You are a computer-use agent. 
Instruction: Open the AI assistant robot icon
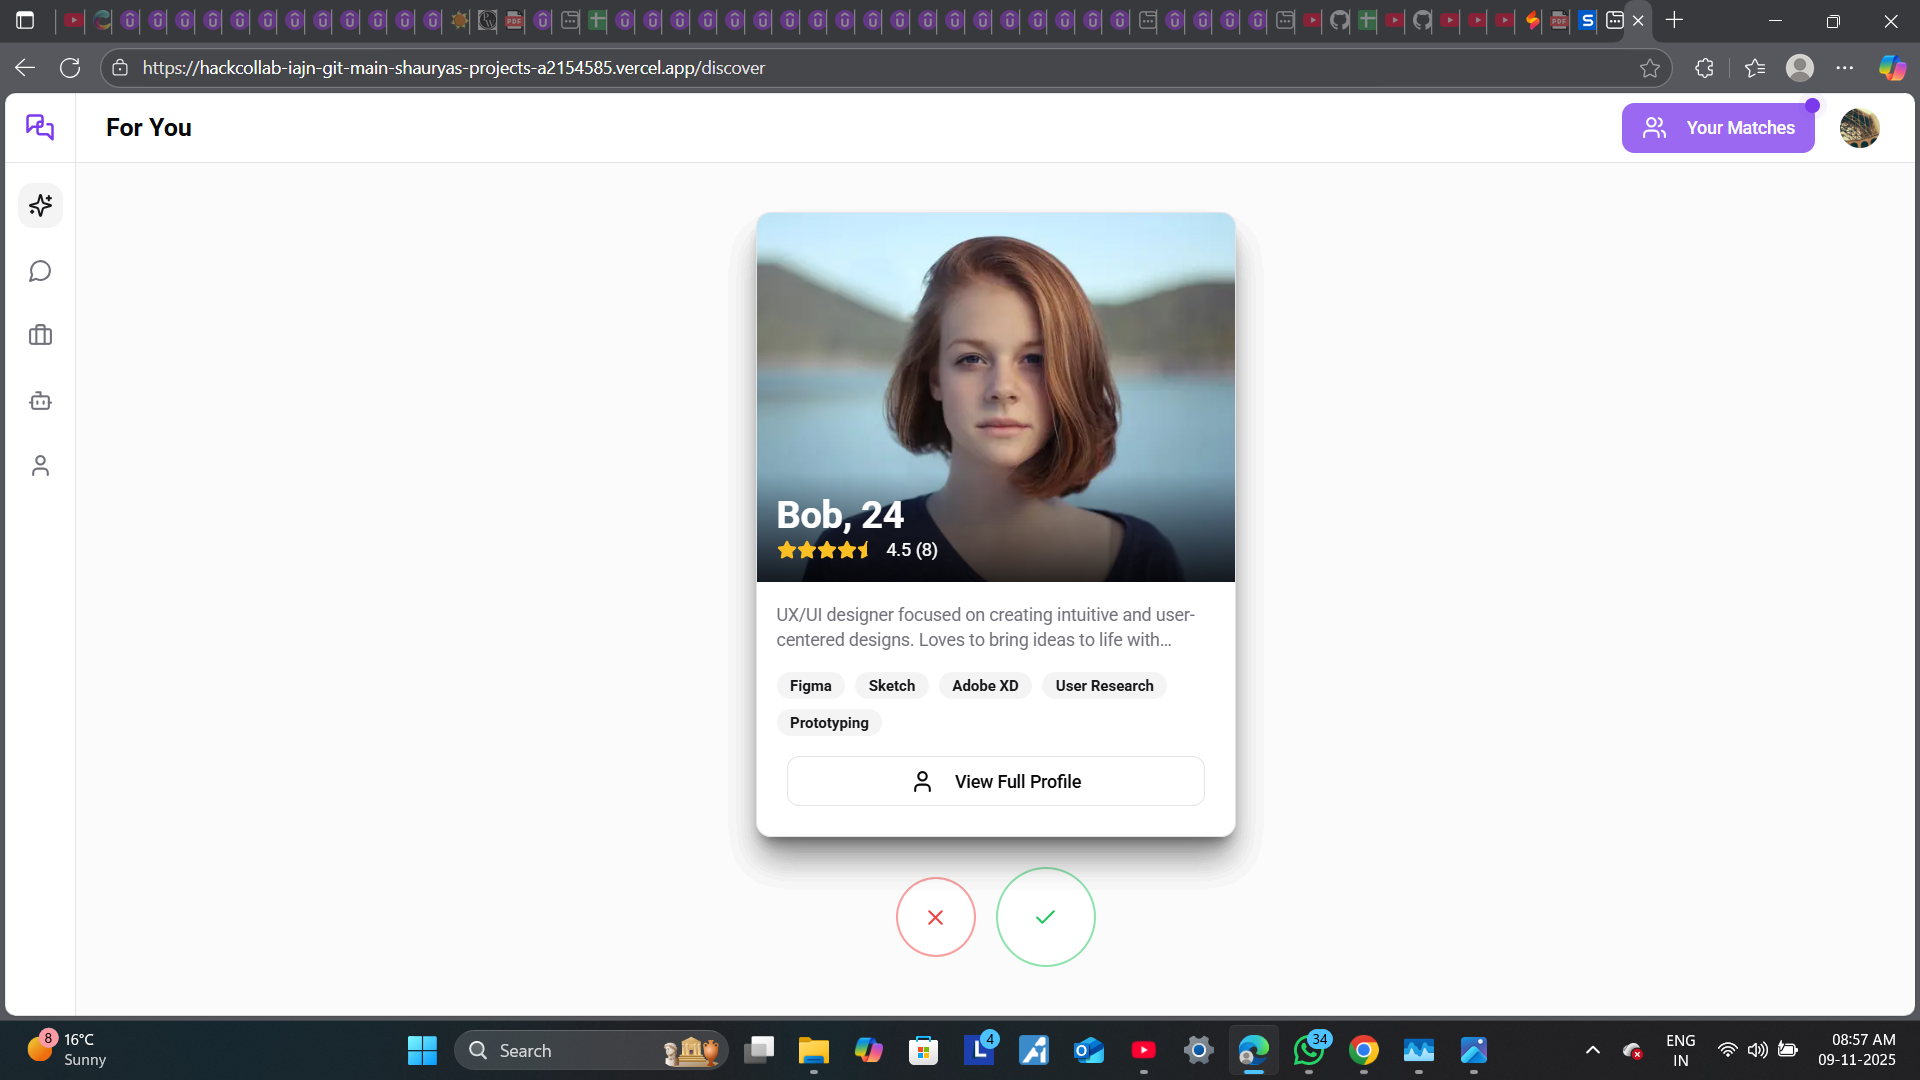click(x=40, y=400)
